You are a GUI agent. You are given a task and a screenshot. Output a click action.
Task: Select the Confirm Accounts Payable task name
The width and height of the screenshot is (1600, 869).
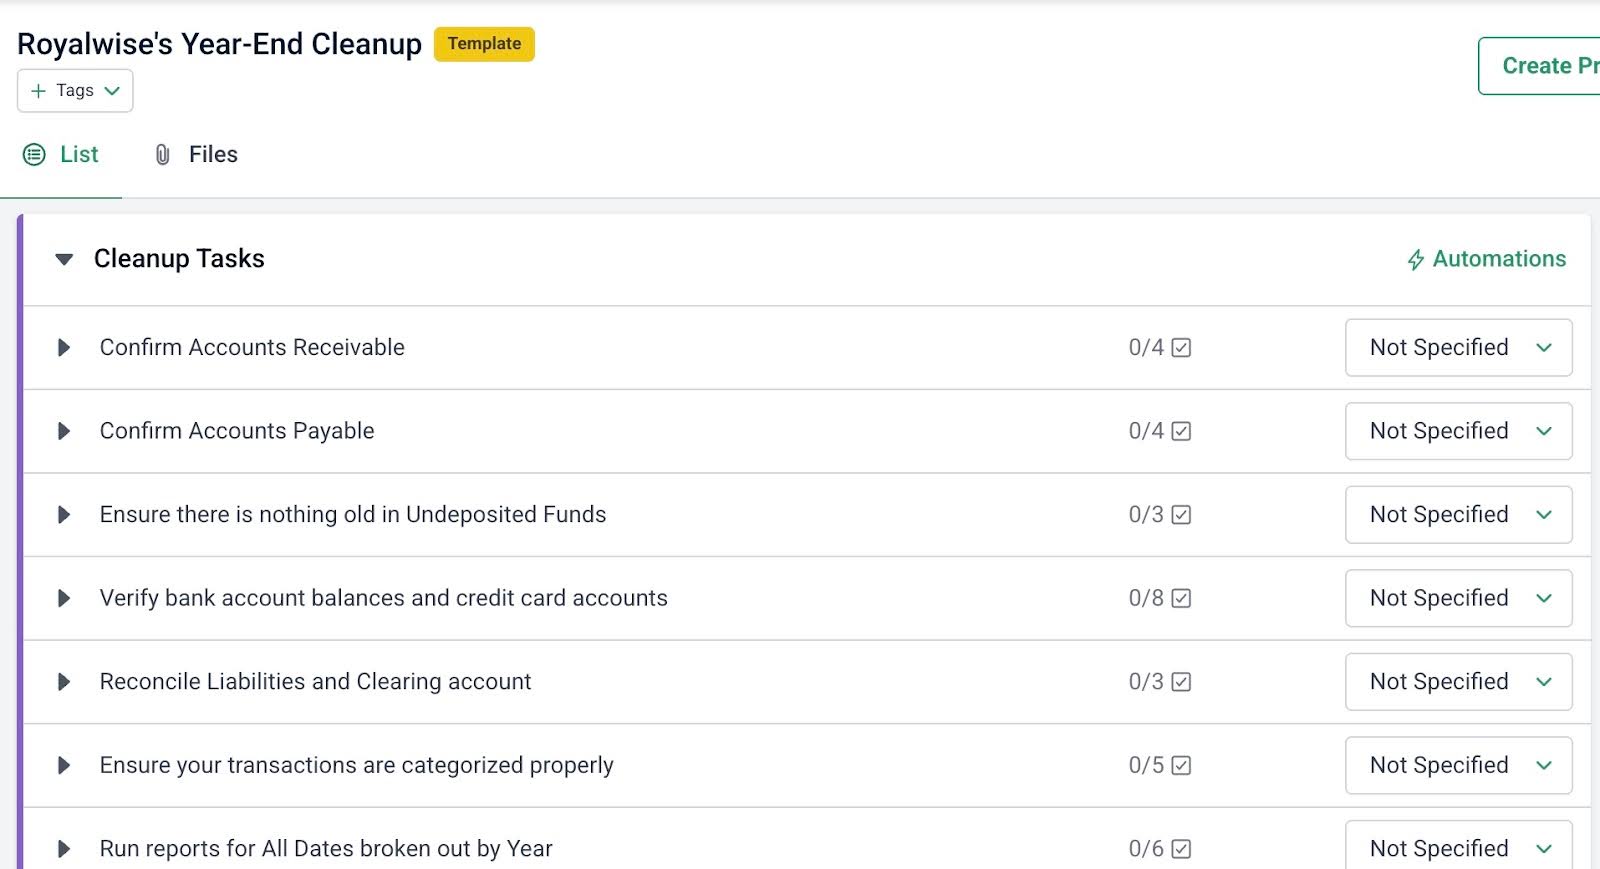pyautogui.click(x=237, y=431)
